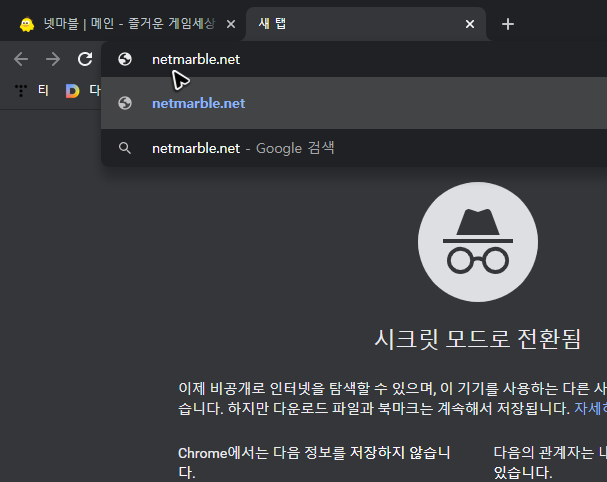This screenshot has width=607, height=482.
Task: Switch to the 넷마블 메인 tab
Action: (x=123, y=24)
